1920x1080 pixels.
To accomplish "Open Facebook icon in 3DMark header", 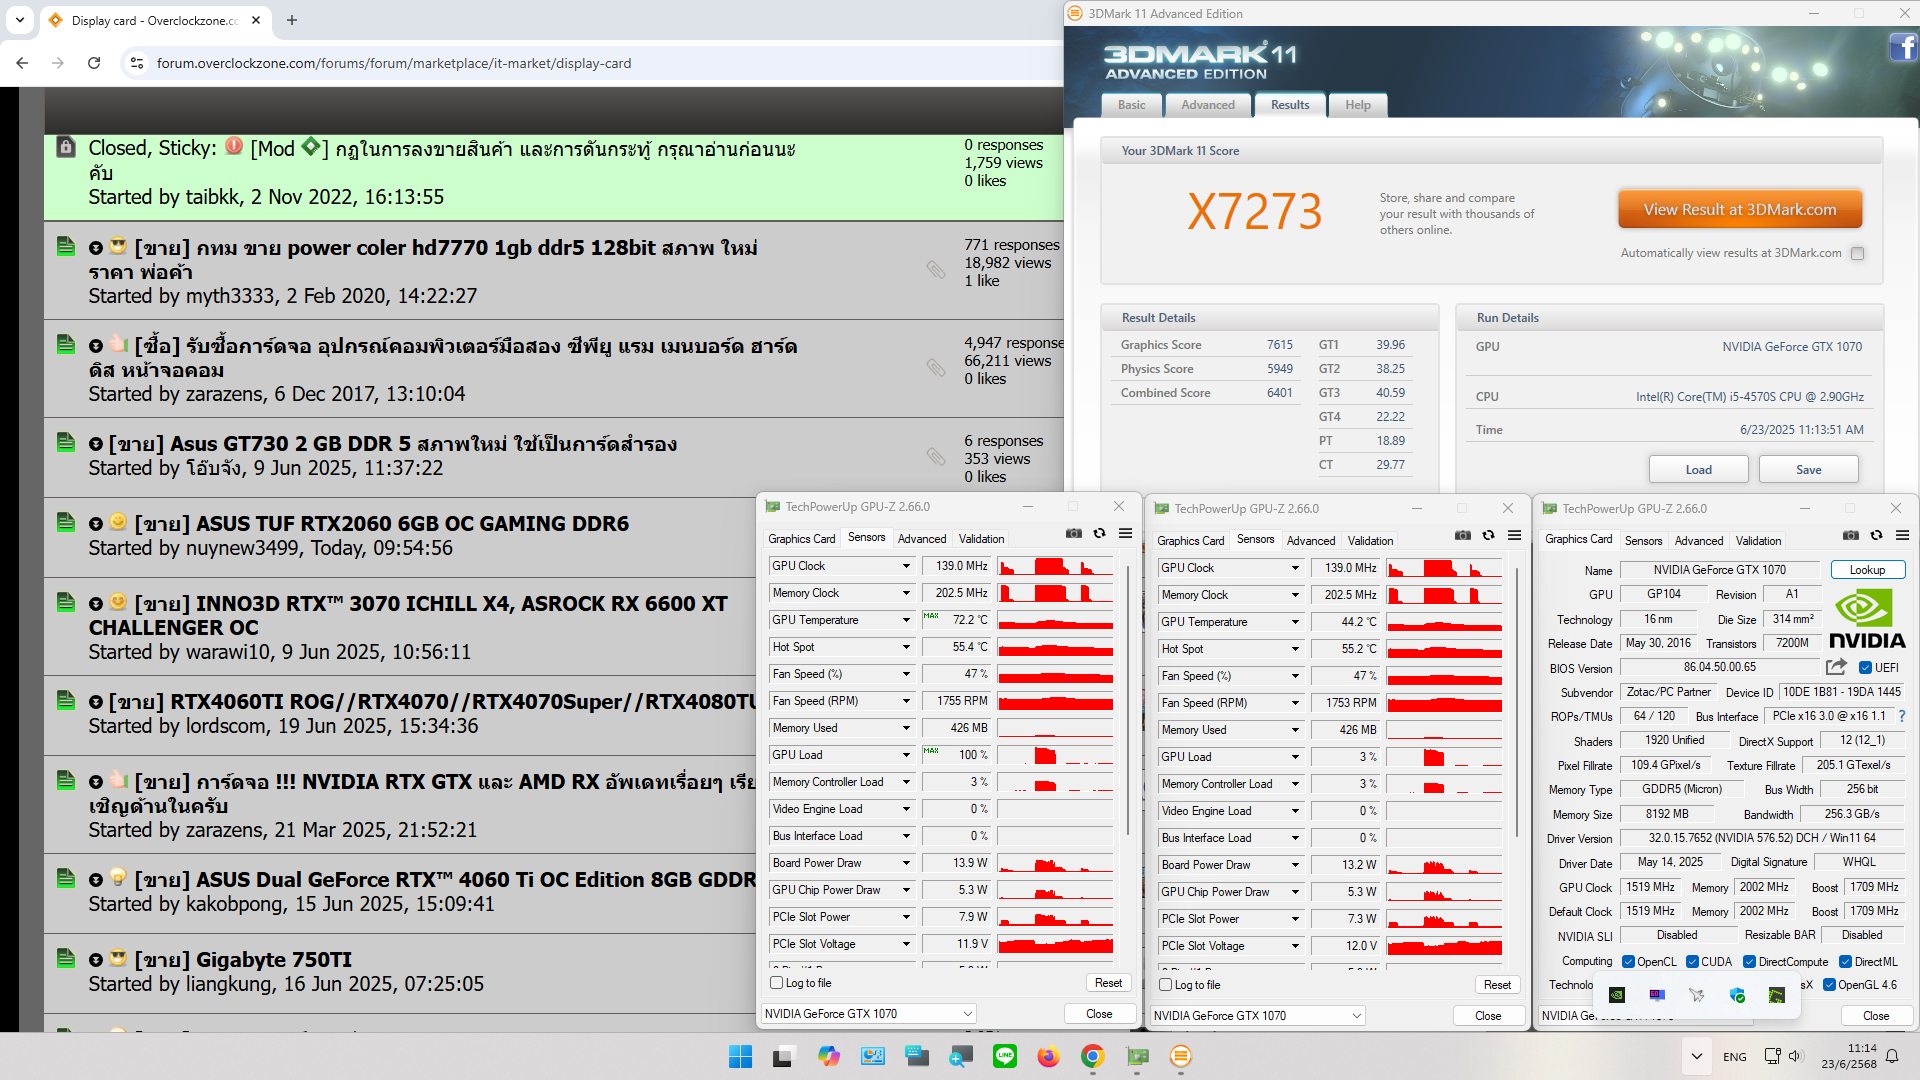I will point(1902,47).
